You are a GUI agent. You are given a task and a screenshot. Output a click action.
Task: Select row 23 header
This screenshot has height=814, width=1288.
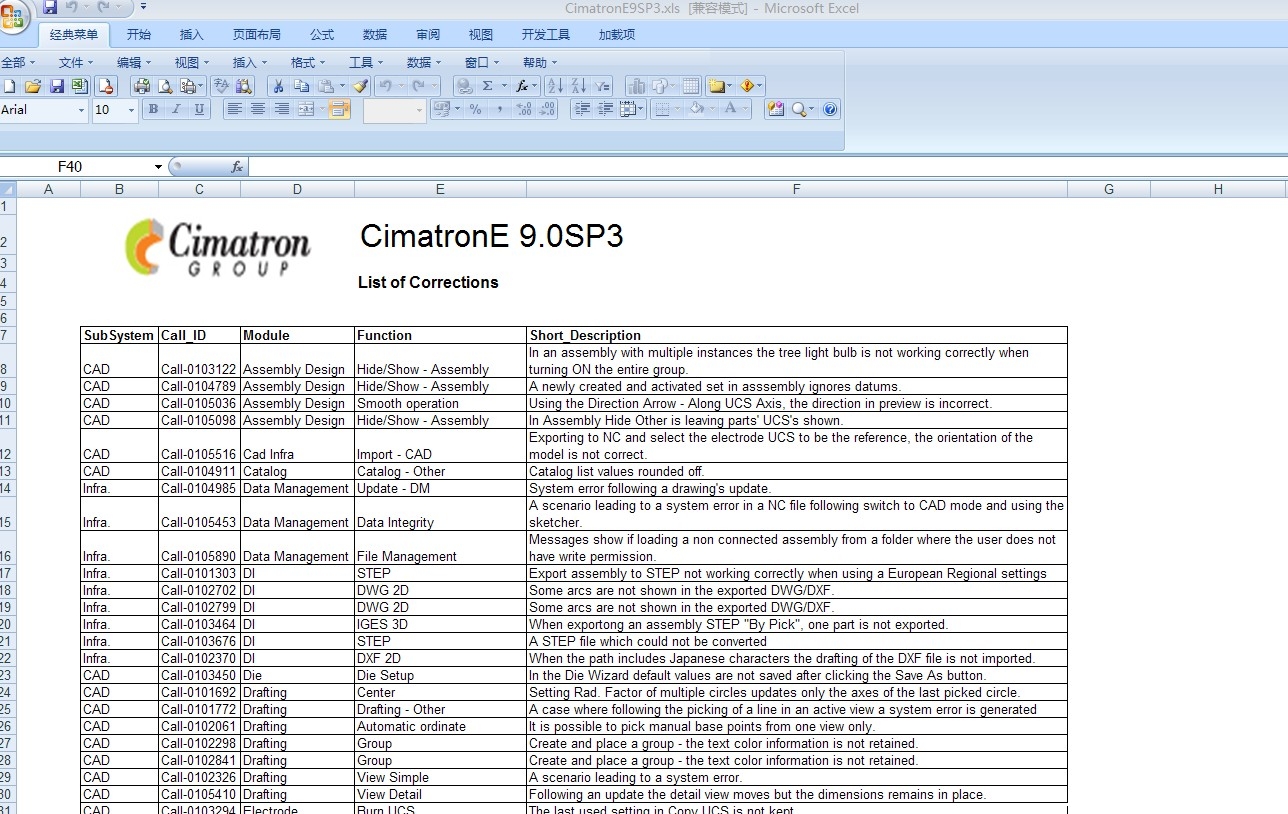(x=8, y=675)
